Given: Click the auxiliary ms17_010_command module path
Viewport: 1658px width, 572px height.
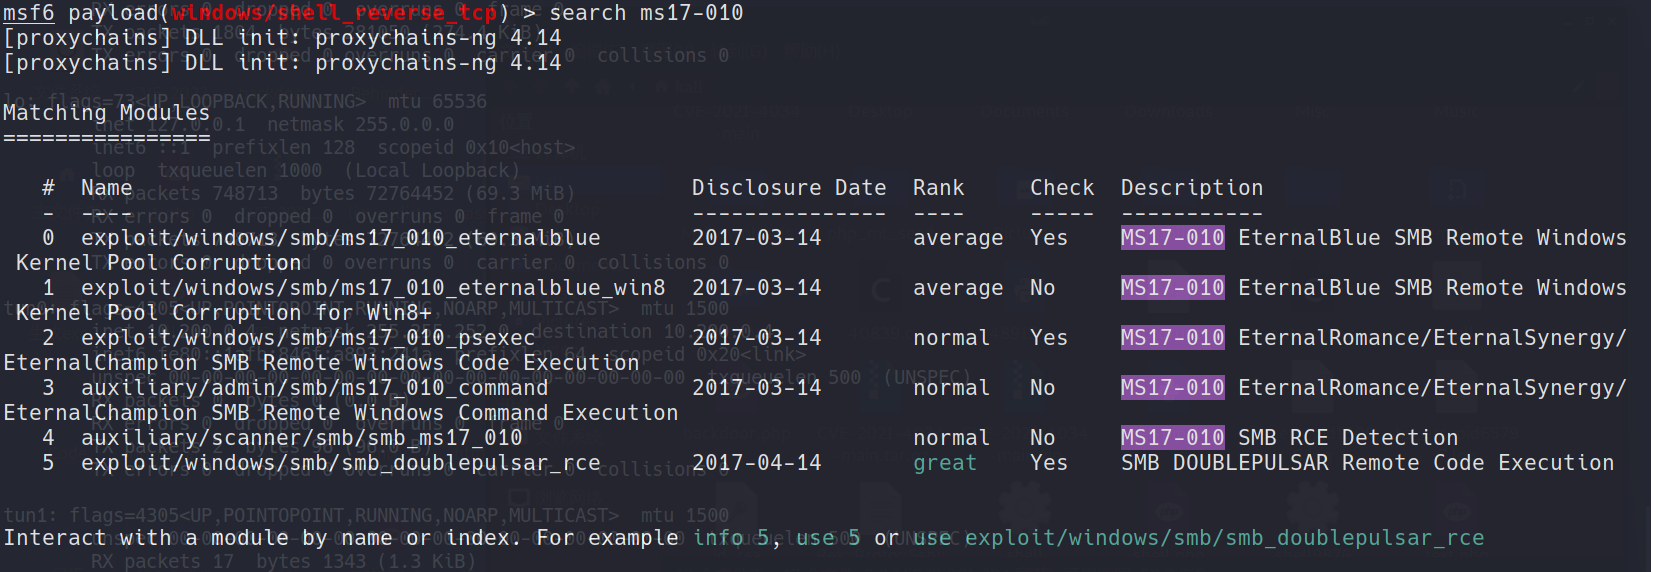Looking at the screenshot, I should coord(314,388).
